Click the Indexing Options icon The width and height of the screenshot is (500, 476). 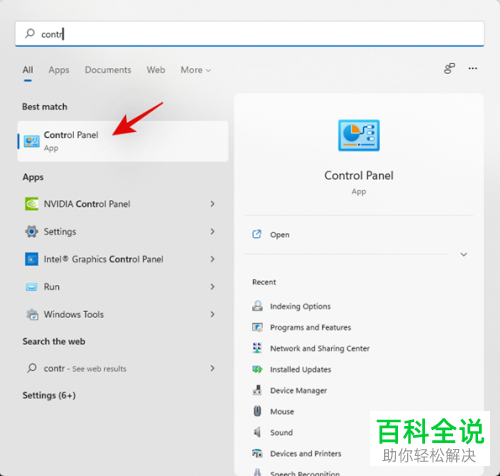click(257, 306)
